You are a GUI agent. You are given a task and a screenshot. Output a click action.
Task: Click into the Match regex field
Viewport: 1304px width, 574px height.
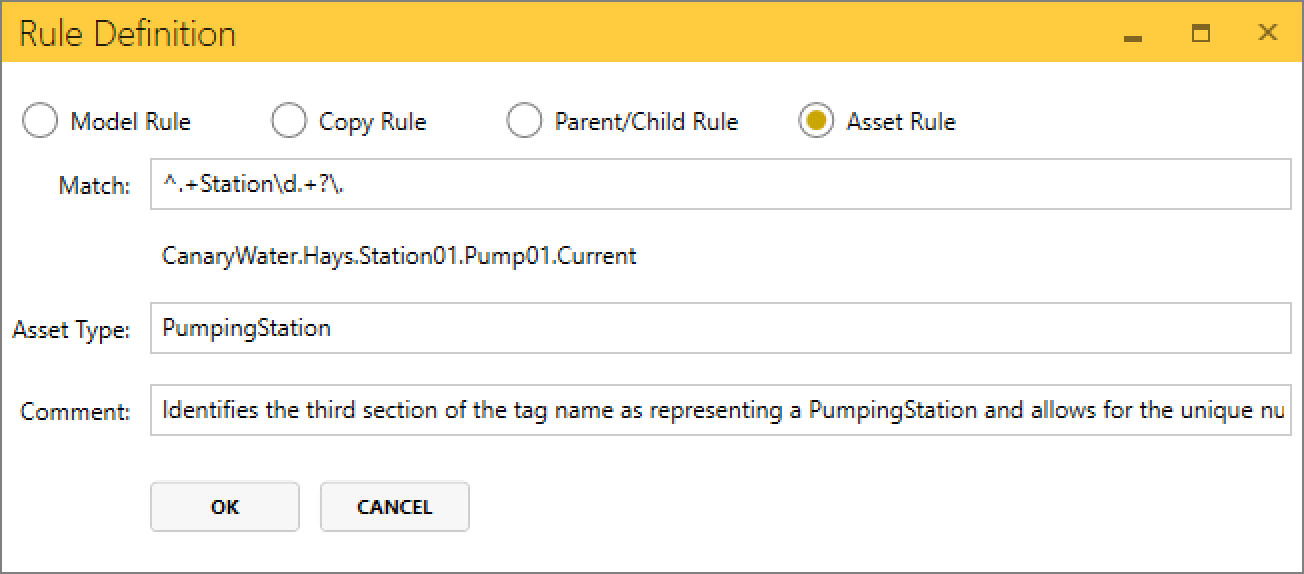point(720,185)
